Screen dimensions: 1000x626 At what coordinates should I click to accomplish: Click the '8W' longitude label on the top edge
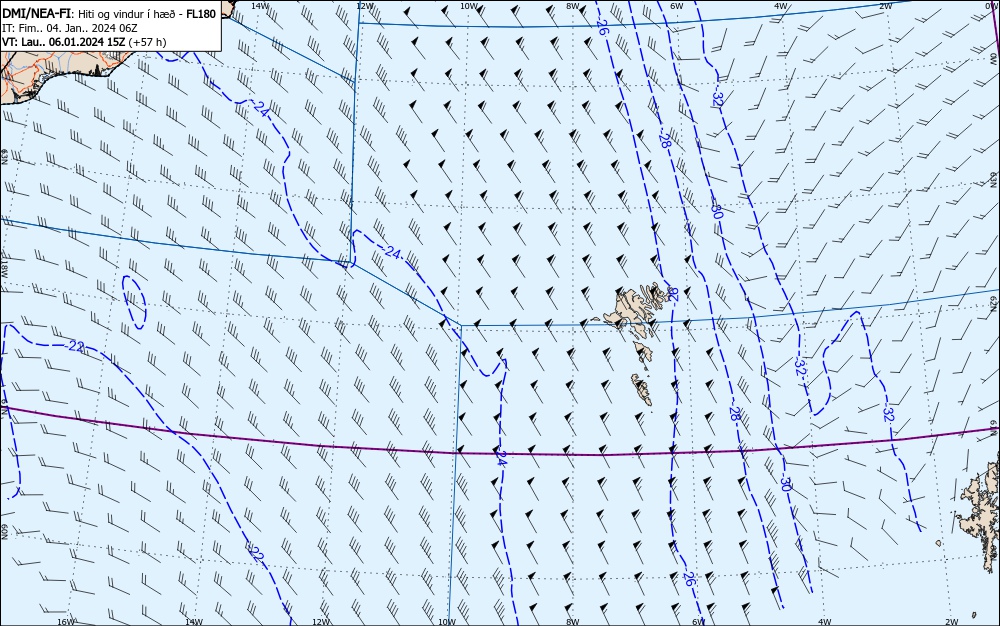(572, 6)
